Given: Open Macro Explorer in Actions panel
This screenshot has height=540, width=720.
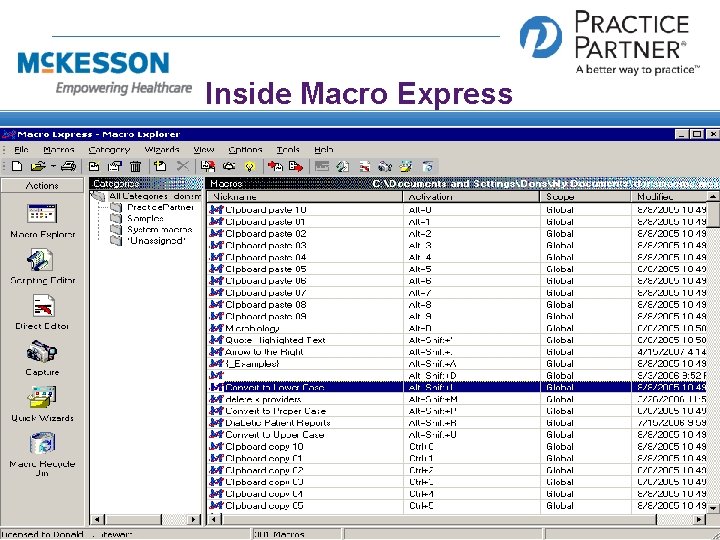Looking at the screenshot, I should pos(42,221).
